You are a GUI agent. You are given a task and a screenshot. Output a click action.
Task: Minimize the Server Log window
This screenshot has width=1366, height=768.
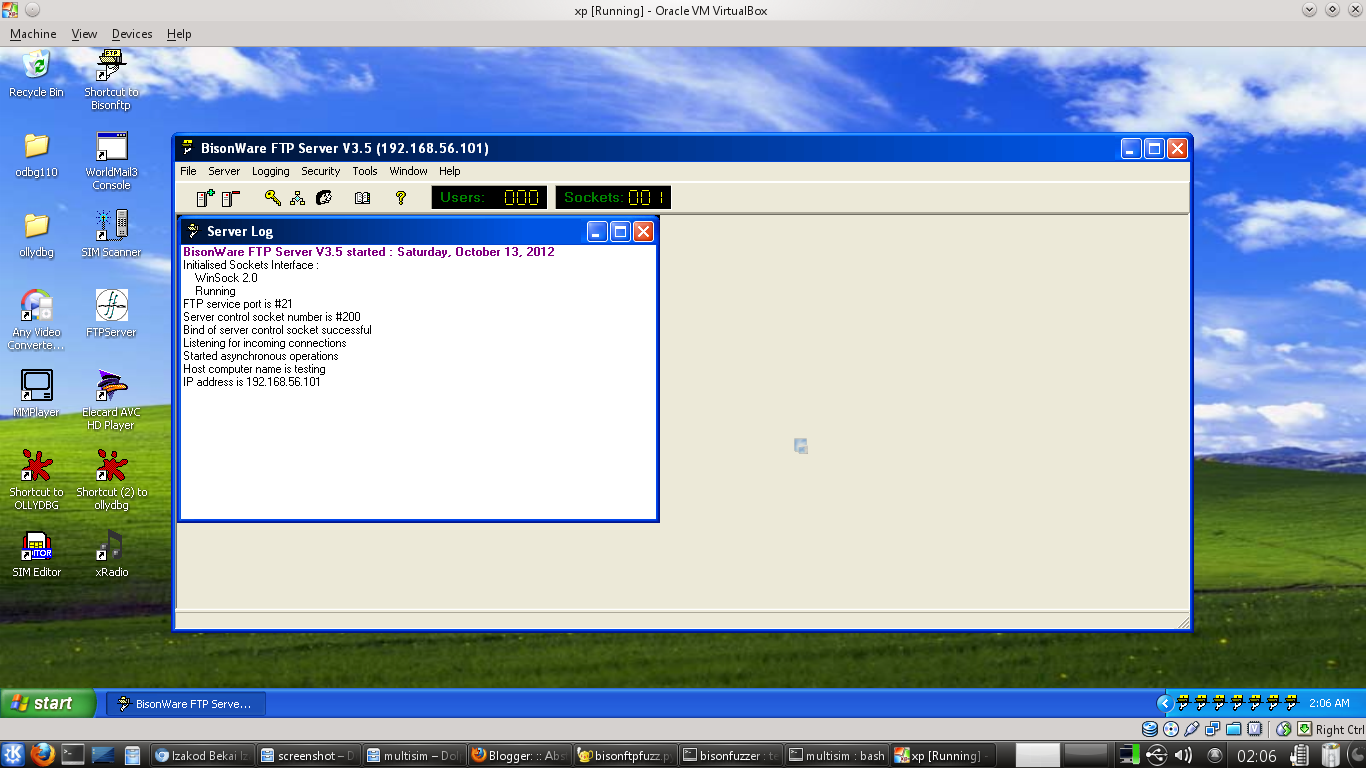pos(597,232)
